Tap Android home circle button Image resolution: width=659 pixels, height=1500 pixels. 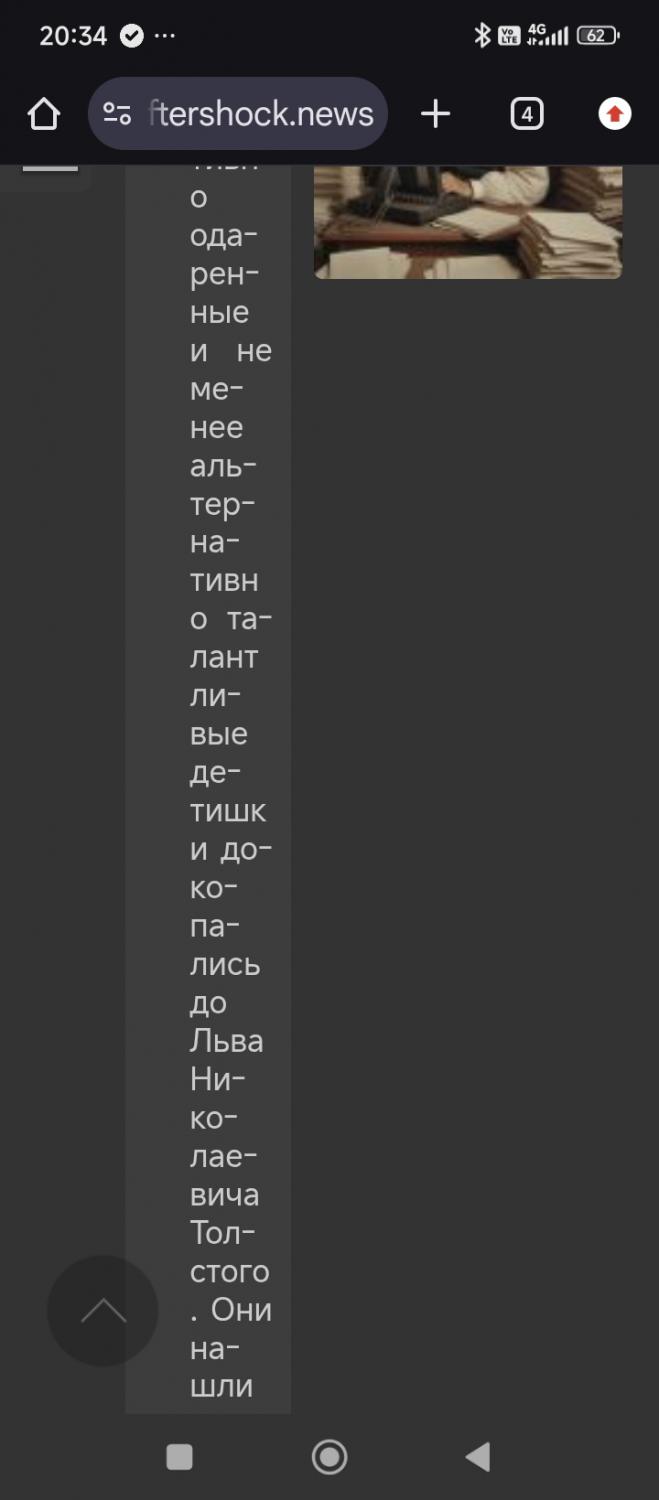click(x=329, y=1457)
